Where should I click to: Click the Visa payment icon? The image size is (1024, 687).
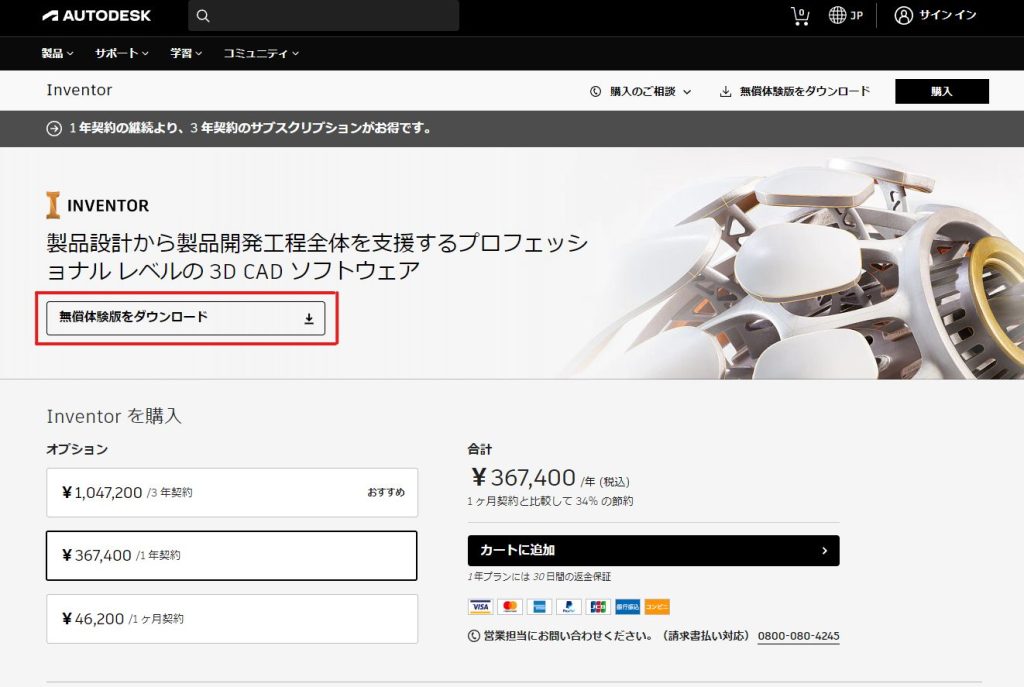pyautogui.click(x=480, y=607)
